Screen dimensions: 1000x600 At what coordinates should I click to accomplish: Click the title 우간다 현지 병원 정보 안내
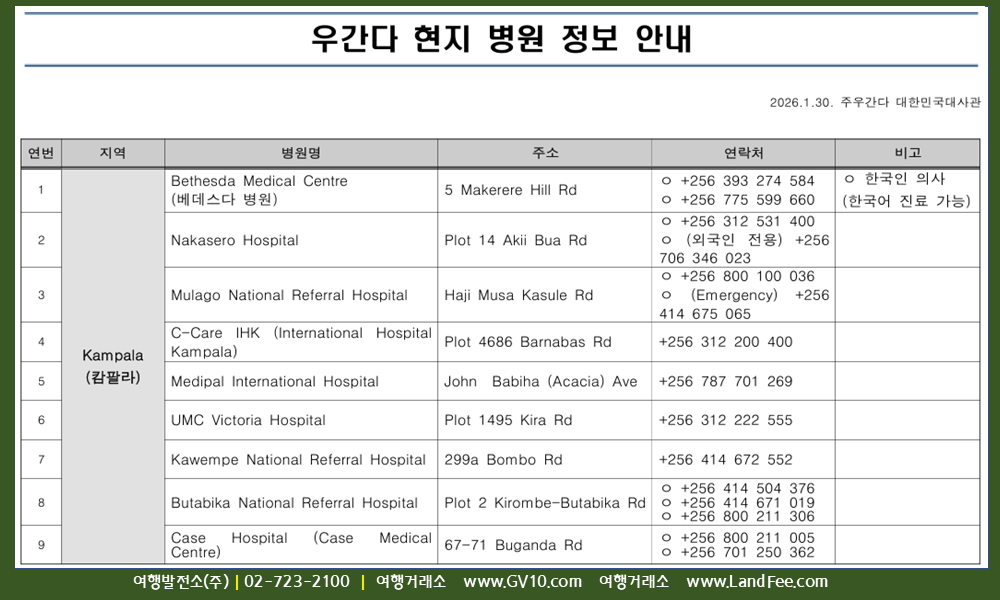[500, 40]
